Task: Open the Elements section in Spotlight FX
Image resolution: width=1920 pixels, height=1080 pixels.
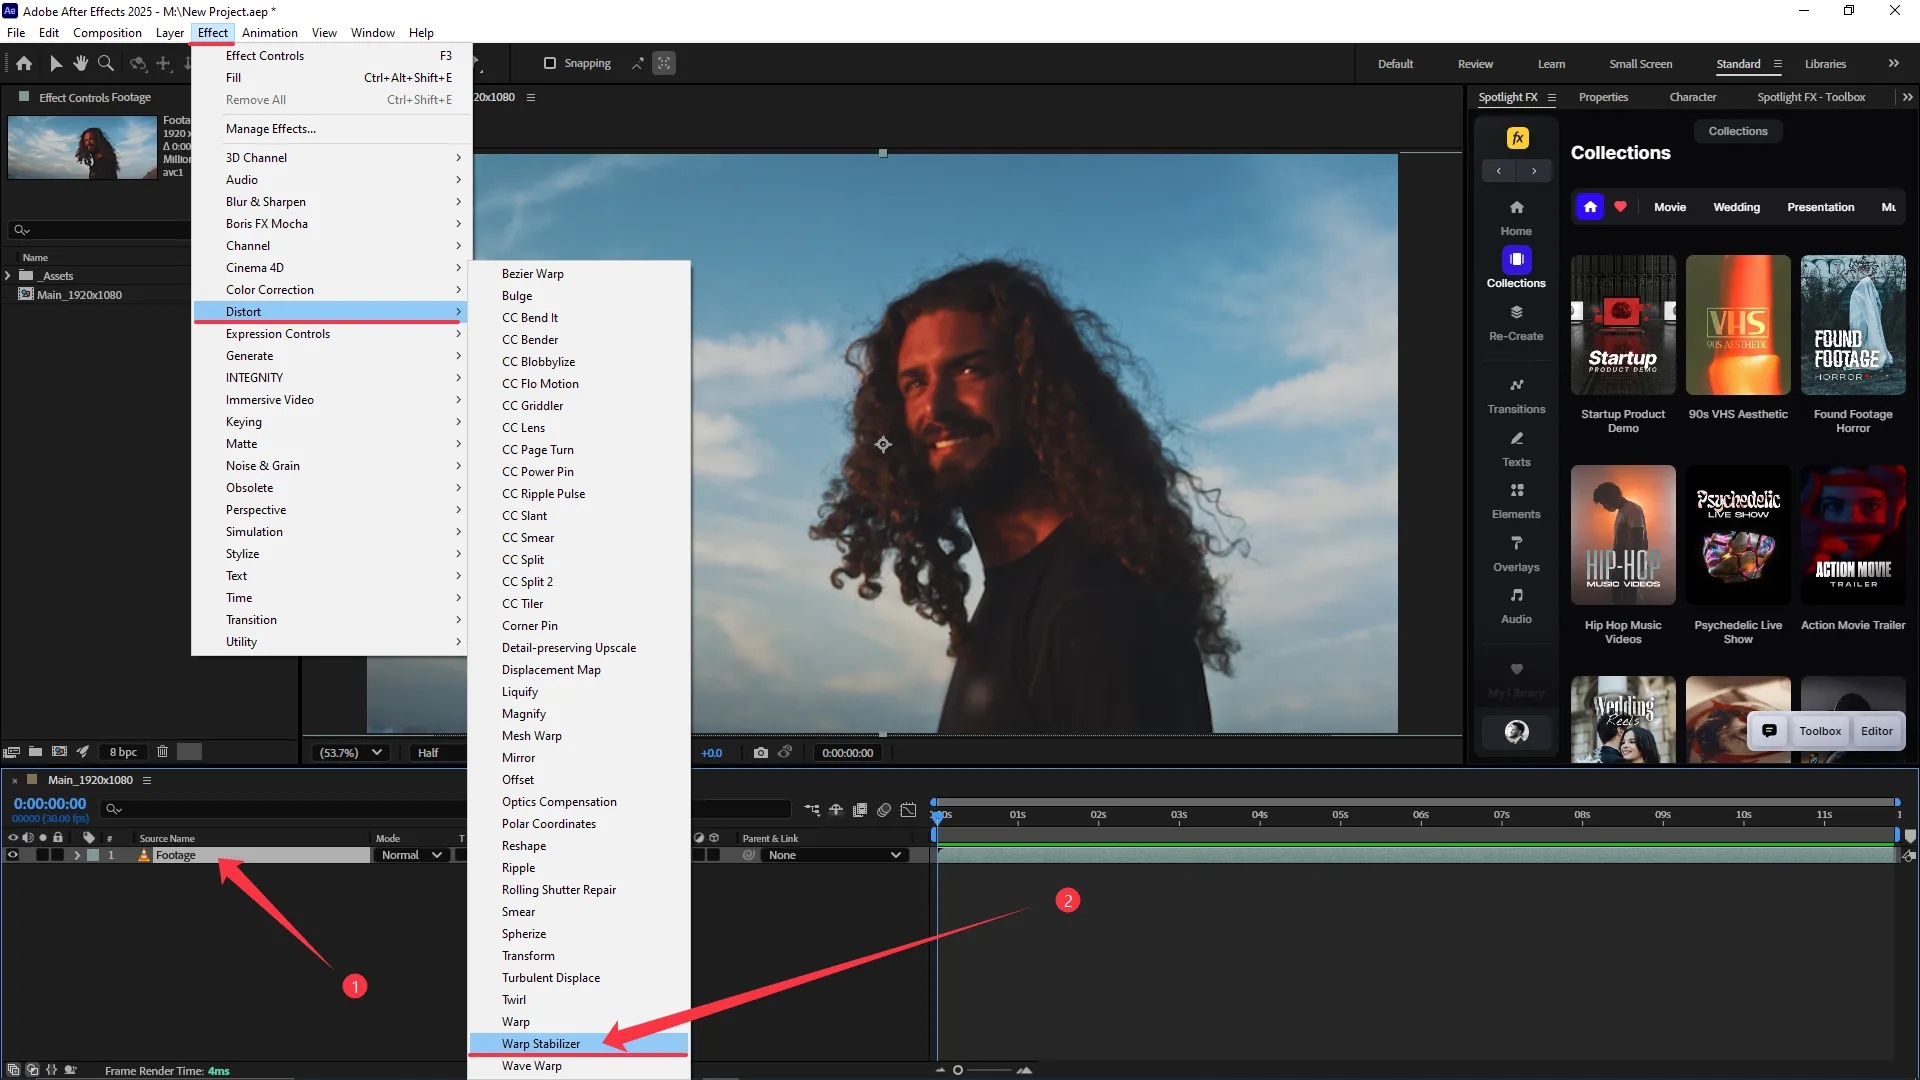Action: coord(1516,502)
